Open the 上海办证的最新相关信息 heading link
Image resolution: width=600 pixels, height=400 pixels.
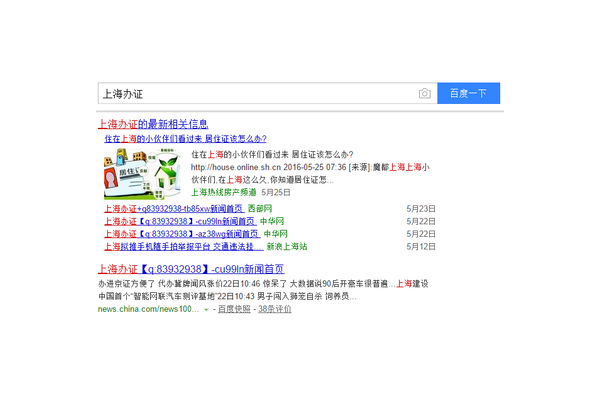click(152, 124)
